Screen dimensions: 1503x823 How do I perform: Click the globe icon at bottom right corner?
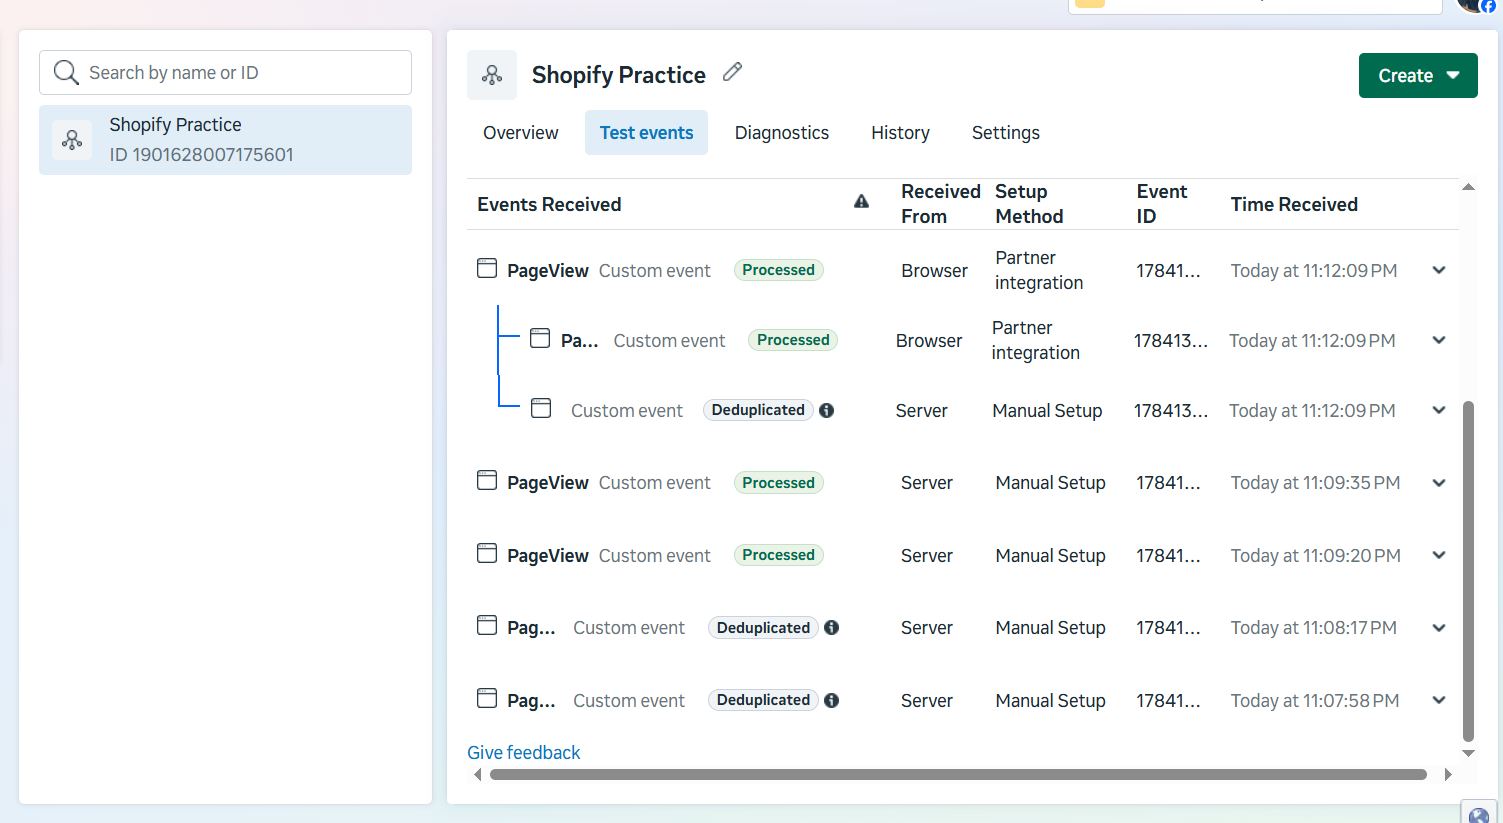pyautogui.click(x=1479, y=812)
